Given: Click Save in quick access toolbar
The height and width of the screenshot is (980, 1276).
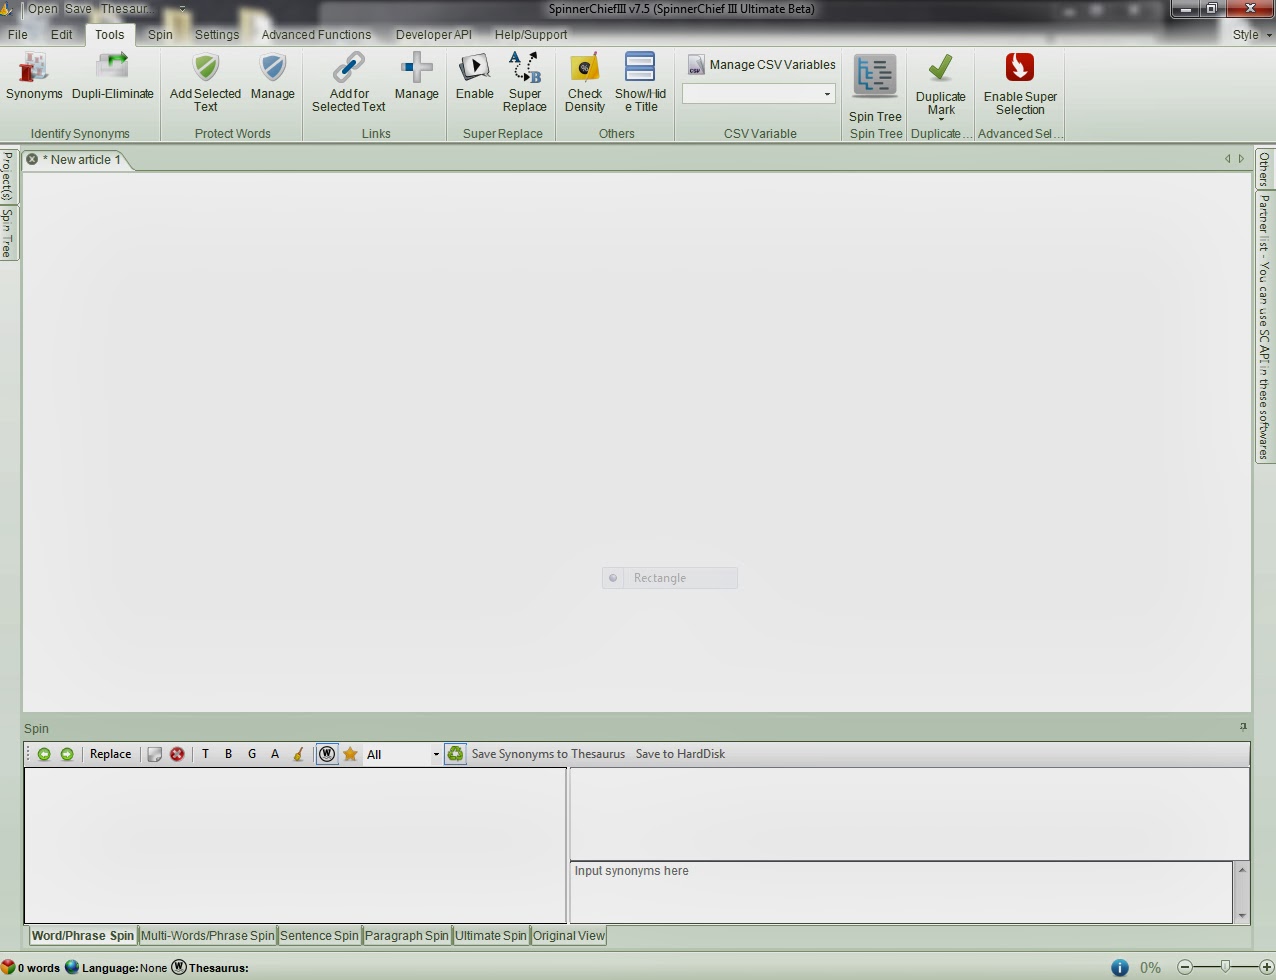Looking at the screenshot, I should pos(78,9).
